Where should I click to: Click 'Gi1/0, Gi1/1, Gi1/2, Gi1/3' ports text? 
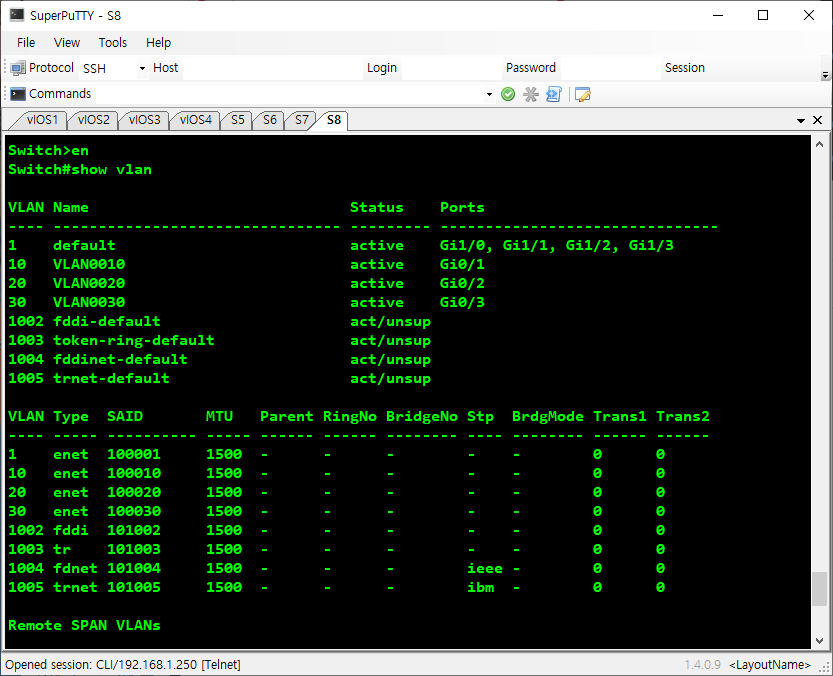556,246
